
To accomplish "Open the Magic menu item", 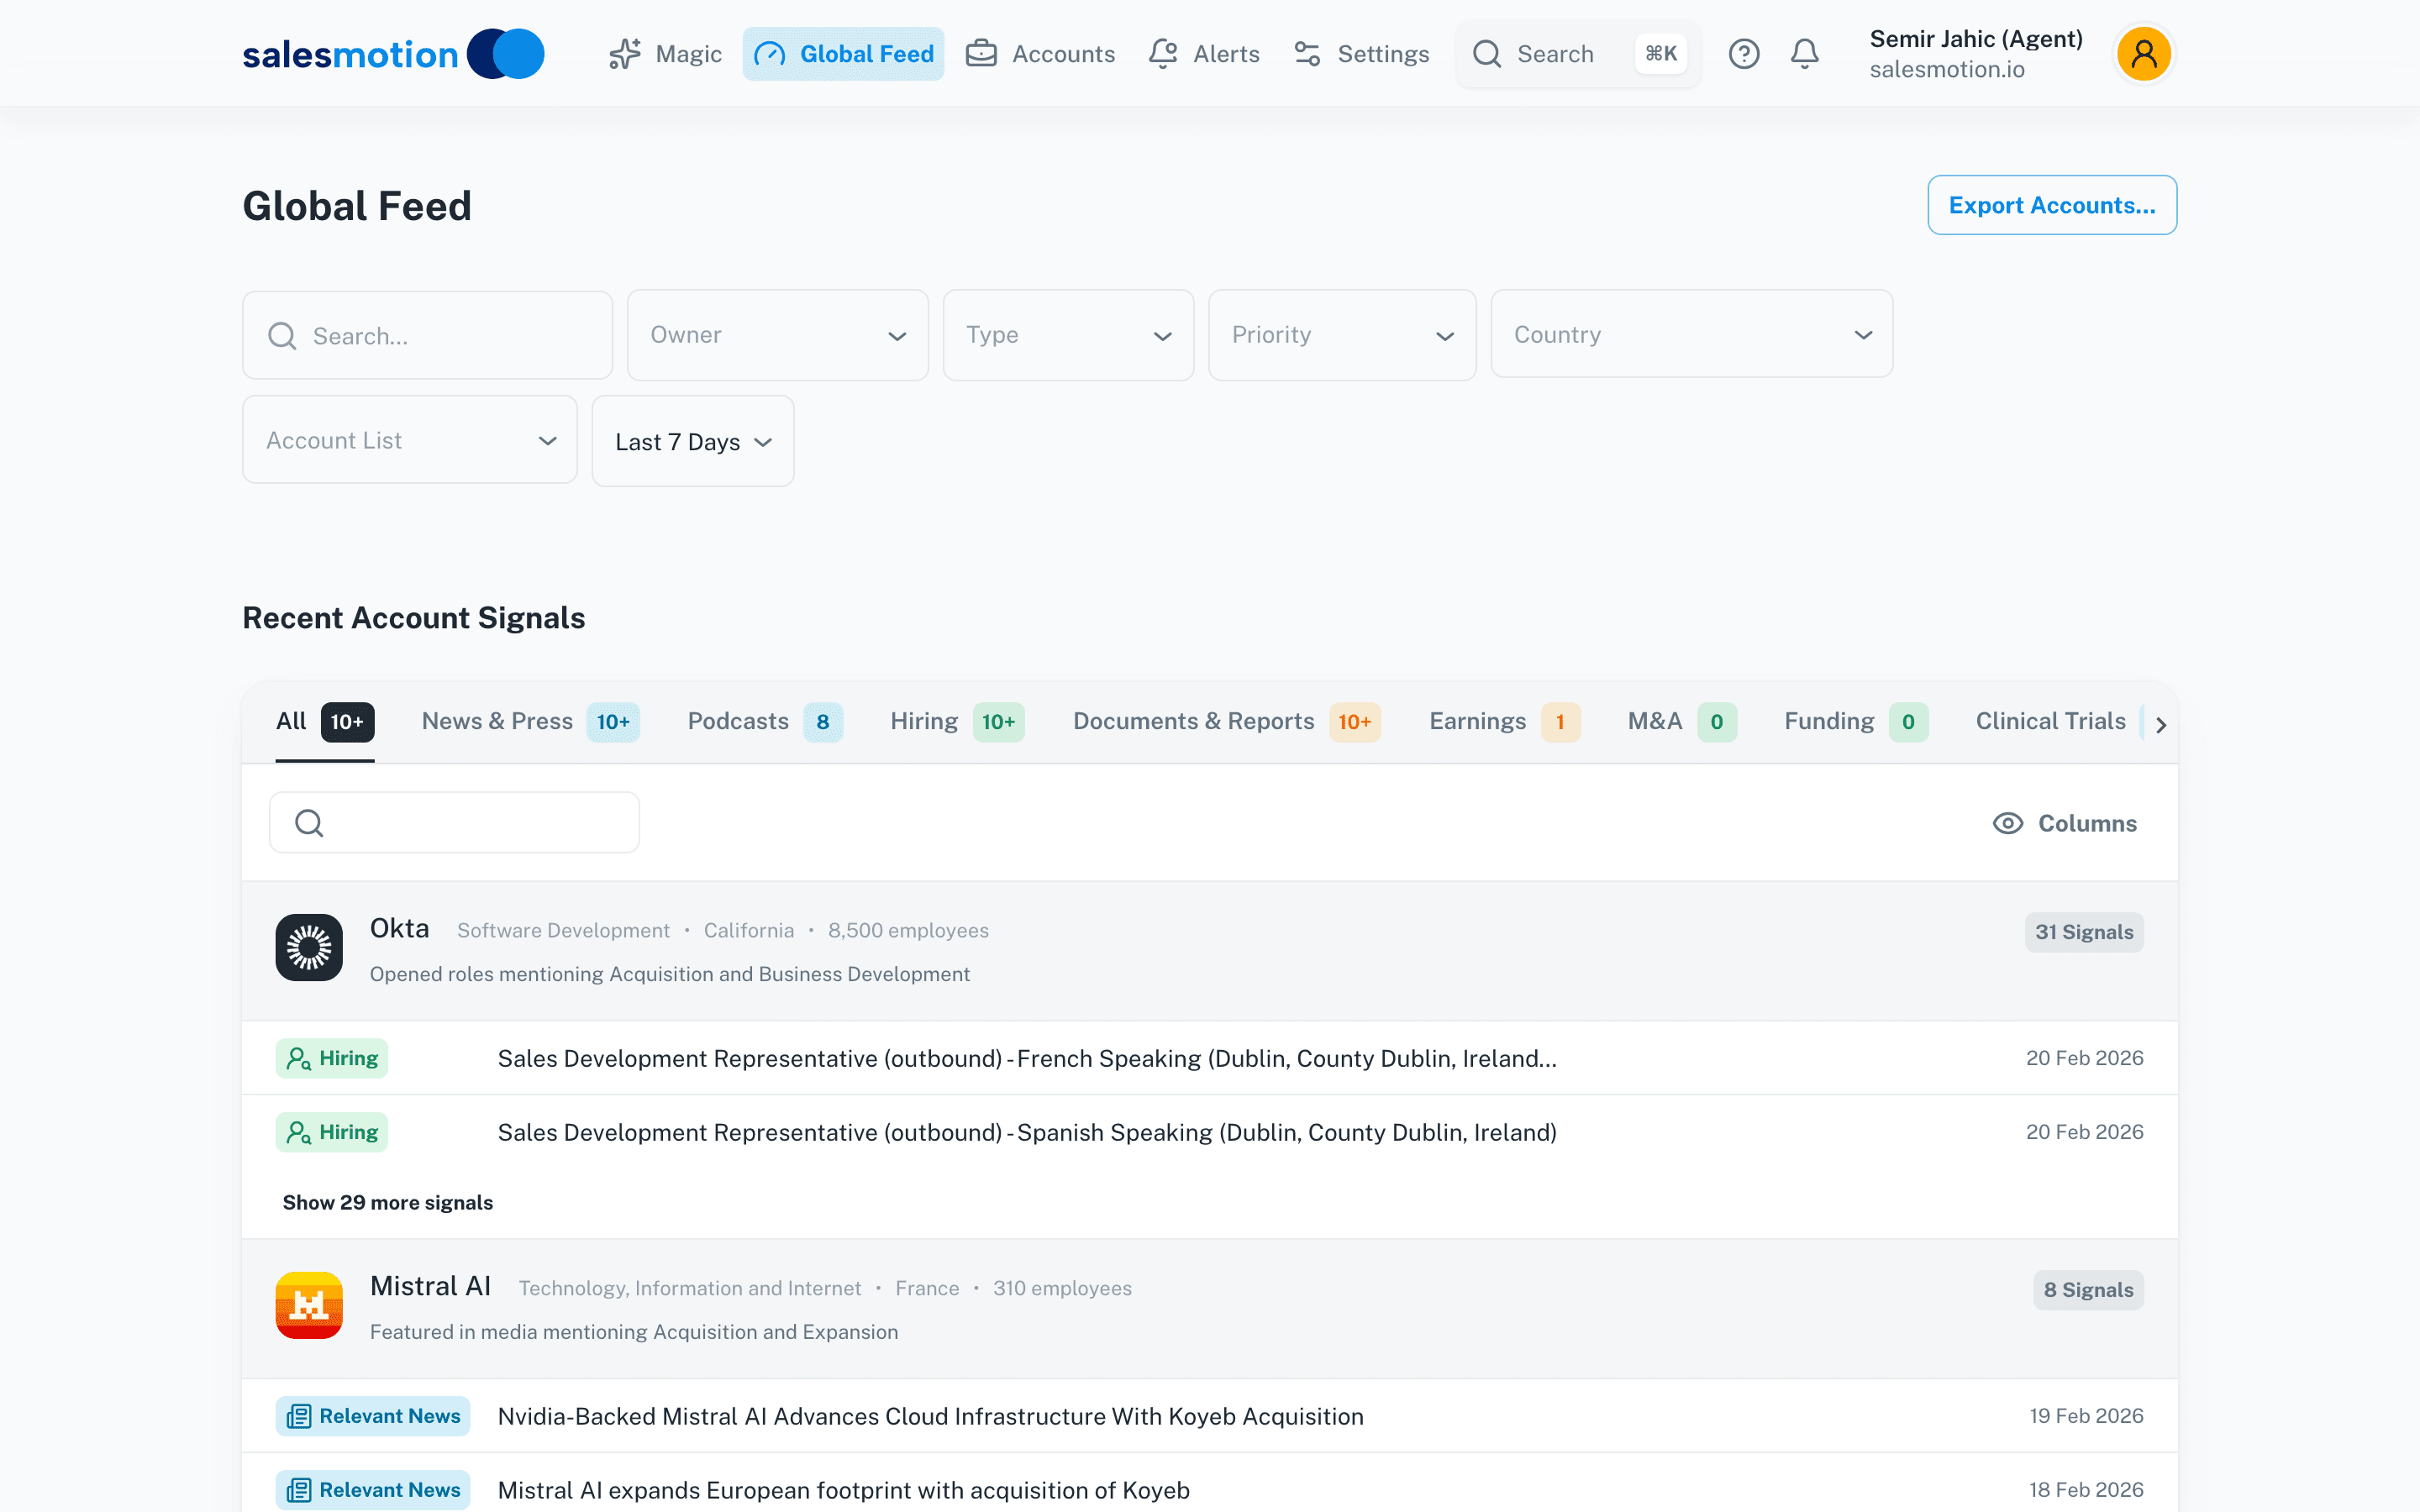I will coord(665,54).
